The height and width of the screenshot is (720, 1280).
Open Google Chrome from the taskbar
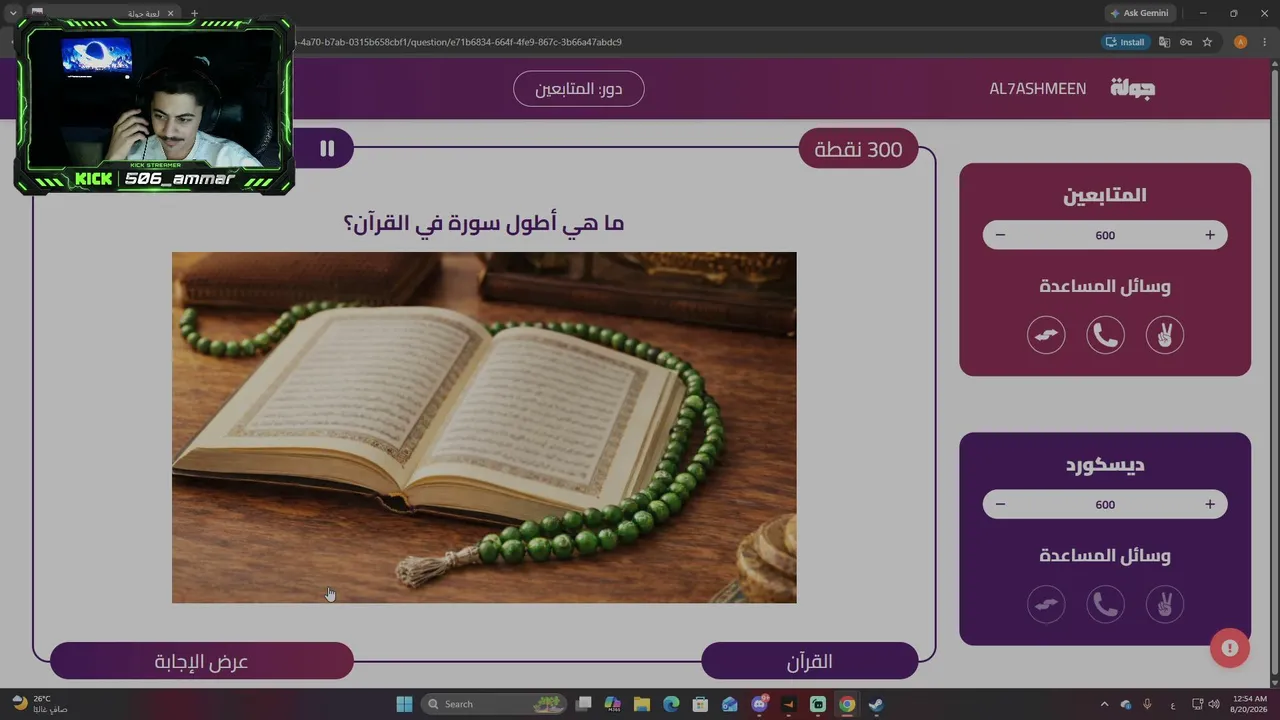click(x=847, y=704)
